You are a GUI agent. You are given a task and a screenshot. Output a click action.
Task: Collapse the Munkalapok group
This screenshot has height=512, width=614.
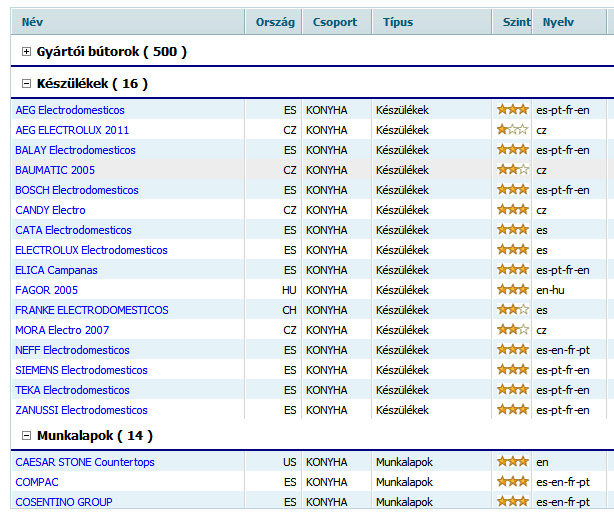(26, 435)
